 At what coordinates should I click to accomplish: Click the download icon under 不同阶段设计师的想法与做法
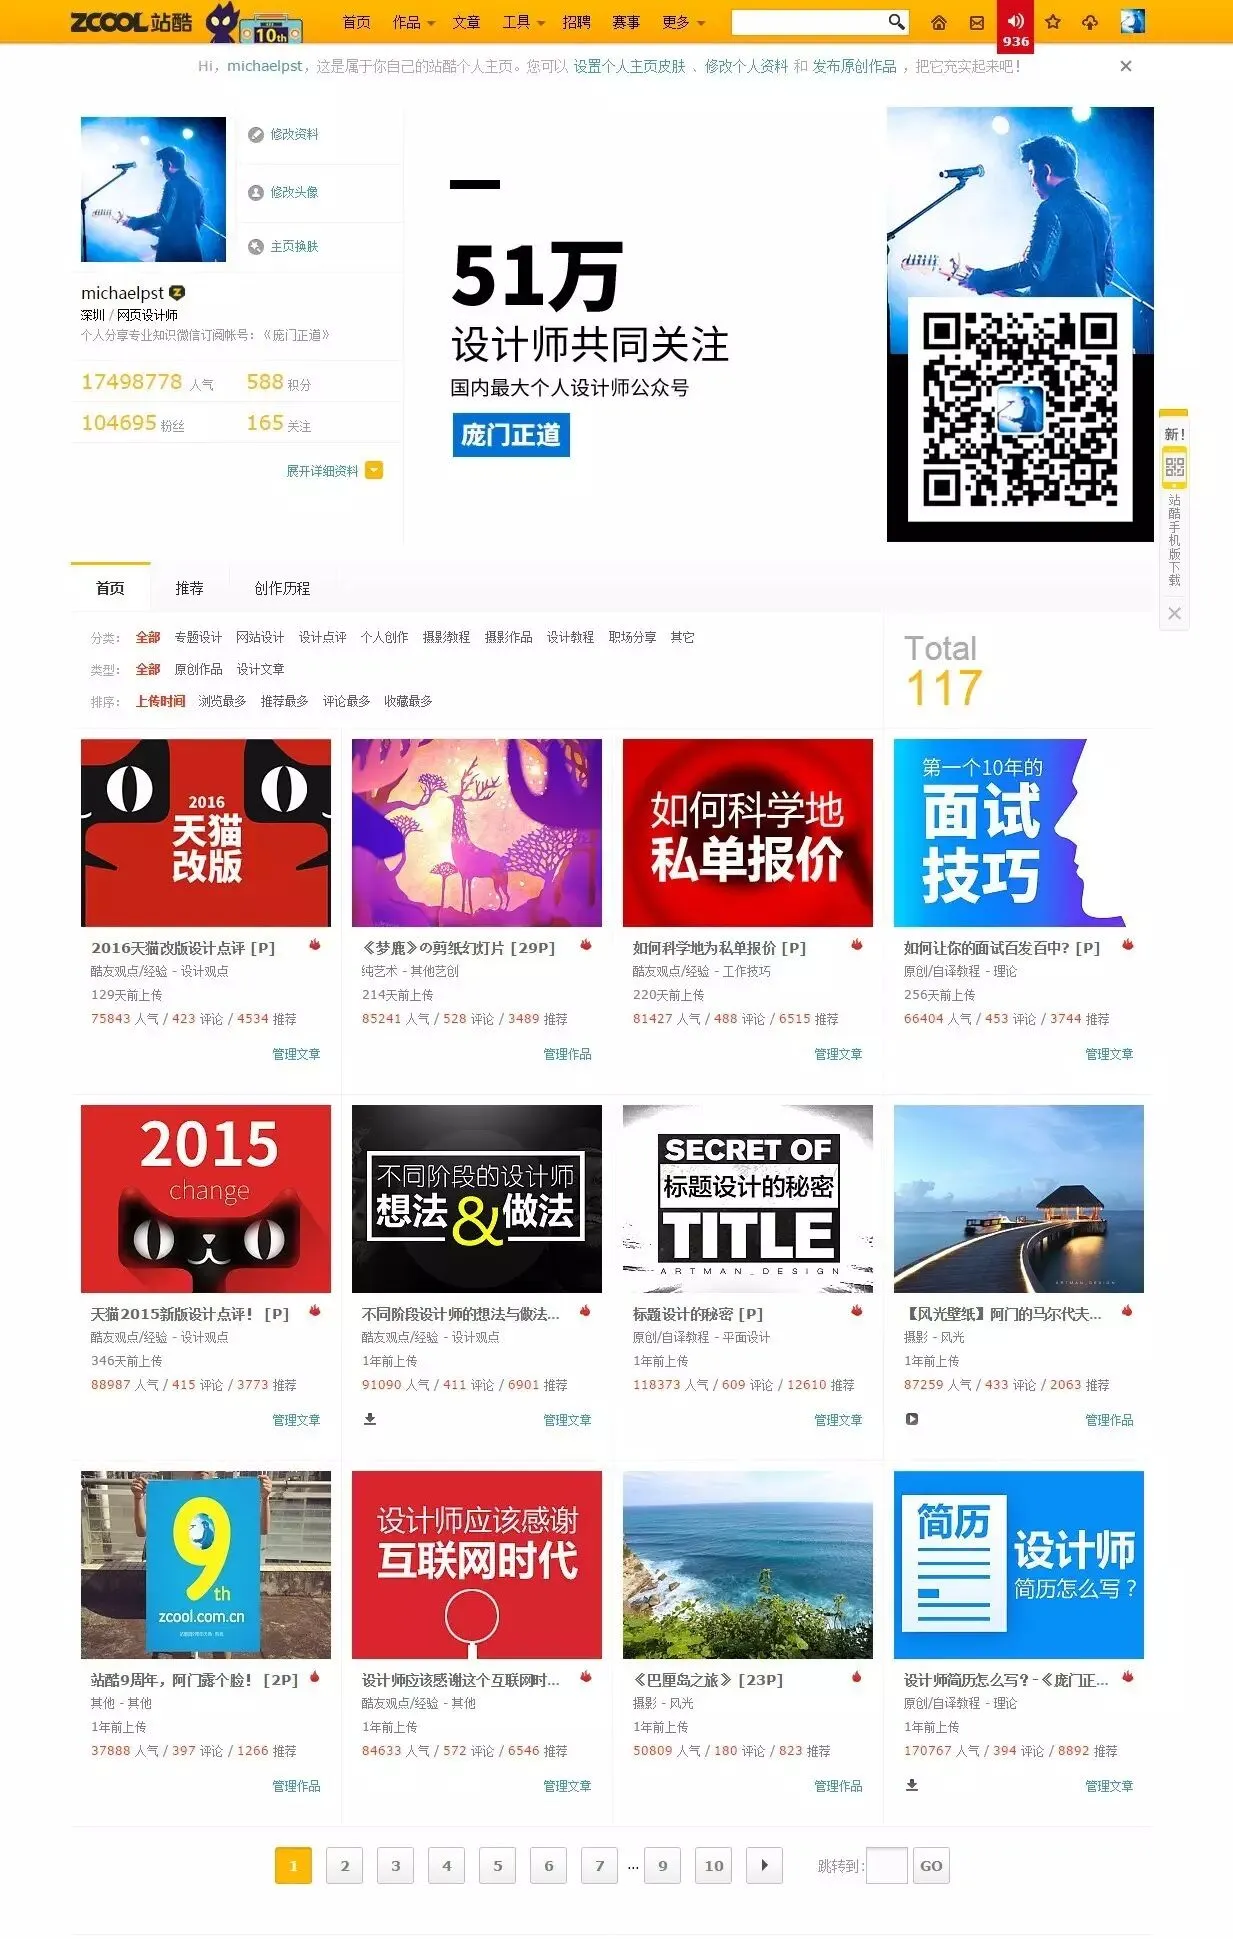(x=370, y=1418)
